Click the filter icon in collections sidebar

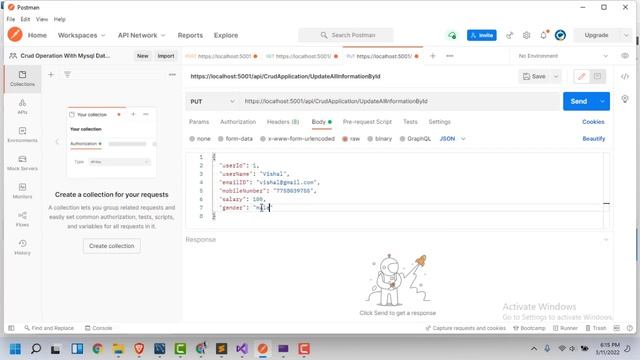[67, 75]
